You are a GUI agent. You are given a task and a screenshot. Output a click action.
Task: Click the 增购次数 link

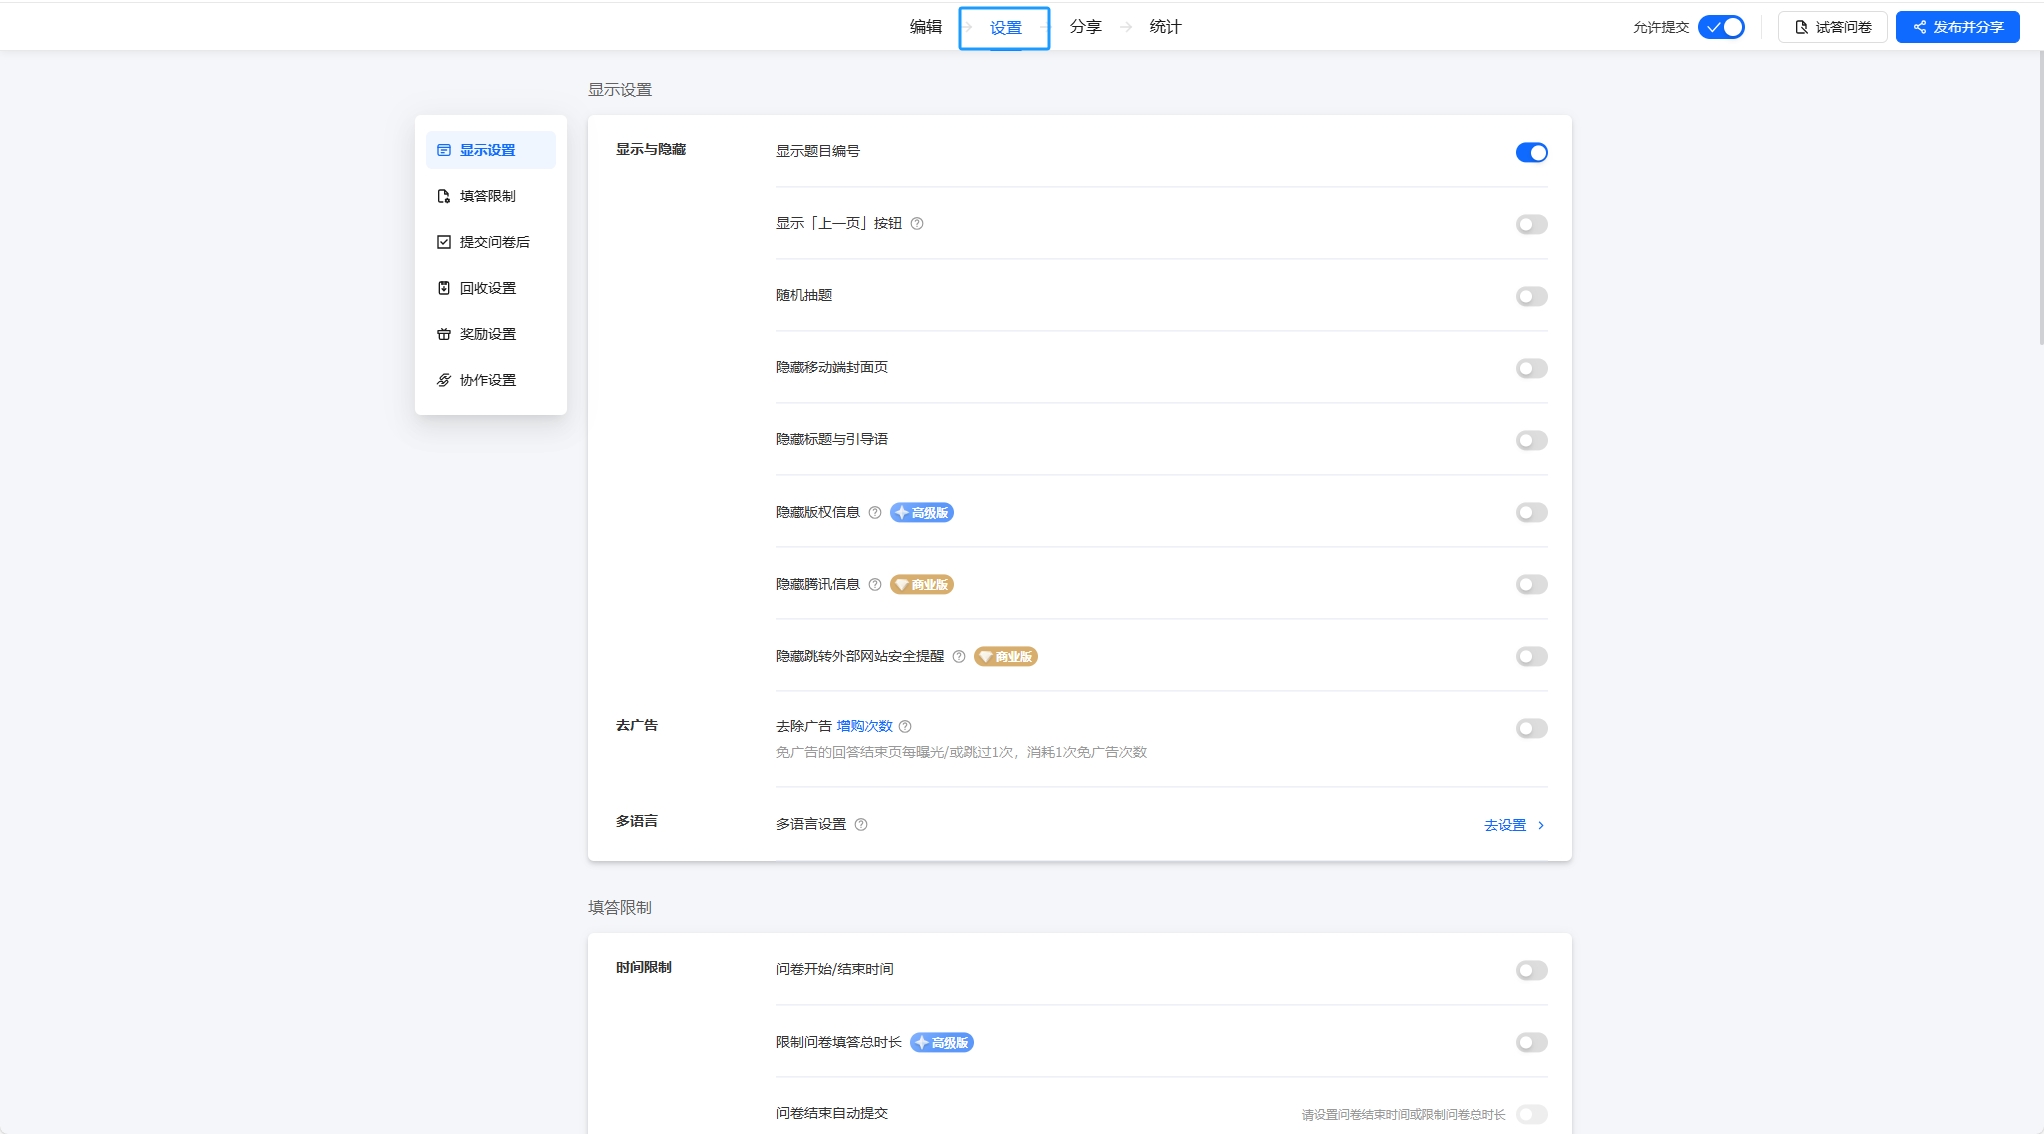pyautogui.click(x=864, y=726)
